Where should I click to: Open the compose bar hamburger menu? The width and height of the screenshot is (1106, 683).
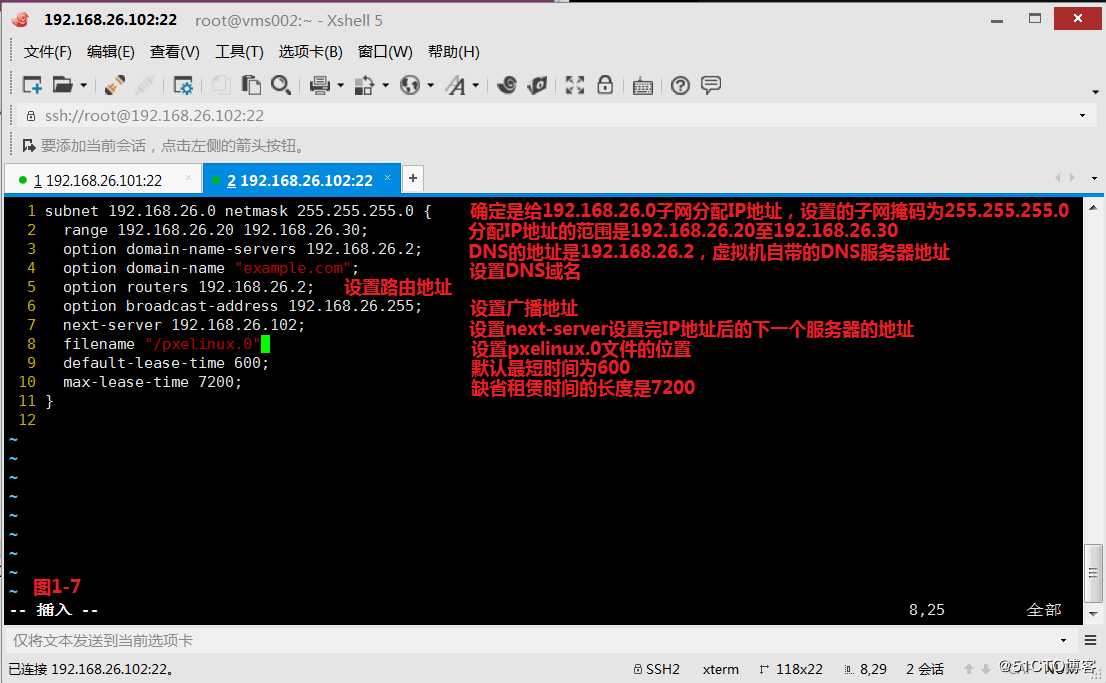(1090, 640)
